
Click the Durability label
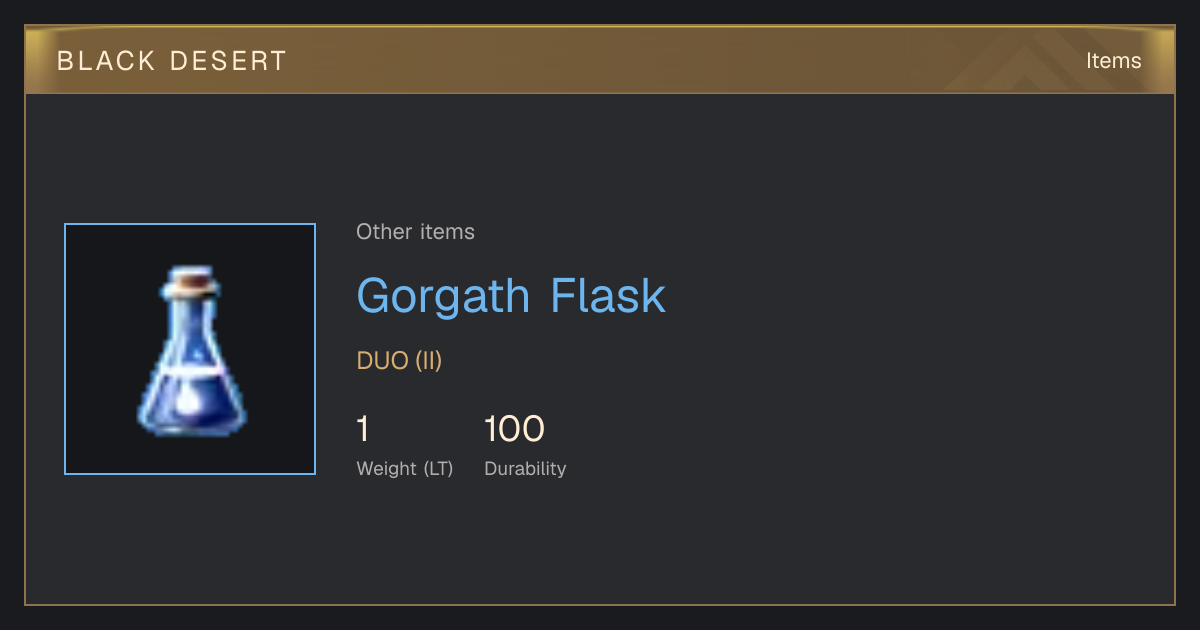(525, 469)
